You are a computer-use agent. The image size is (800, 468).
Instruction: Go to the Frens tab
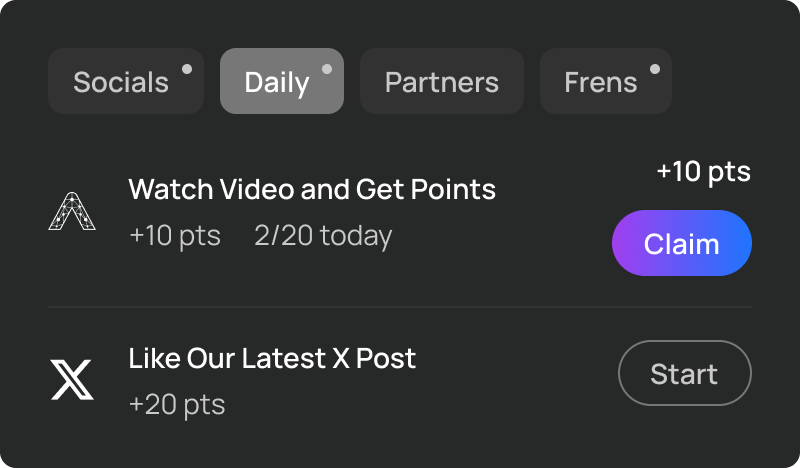(600, 82)
